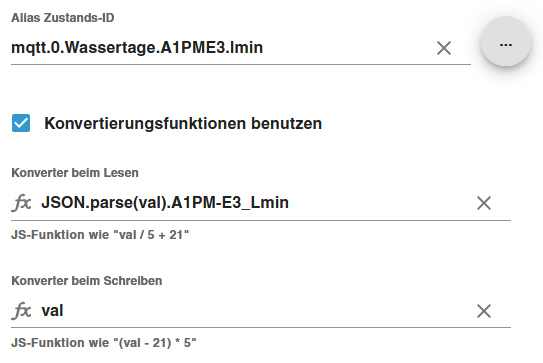Viewport: 543px width, 363px height.
Task: Click the helper text "val / 5 + 21"
Action: click(x=100, y=235)
